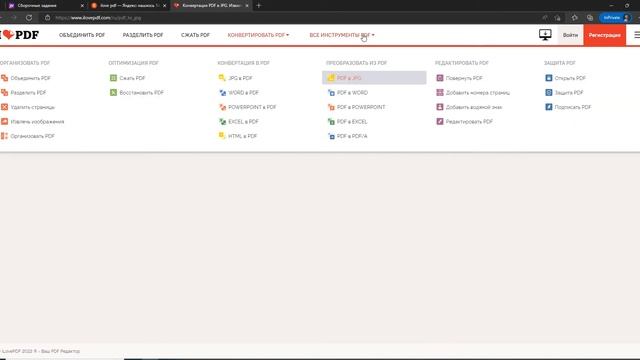
Task: Open the Подписать PDF link
Action: (x=573, y=107)
